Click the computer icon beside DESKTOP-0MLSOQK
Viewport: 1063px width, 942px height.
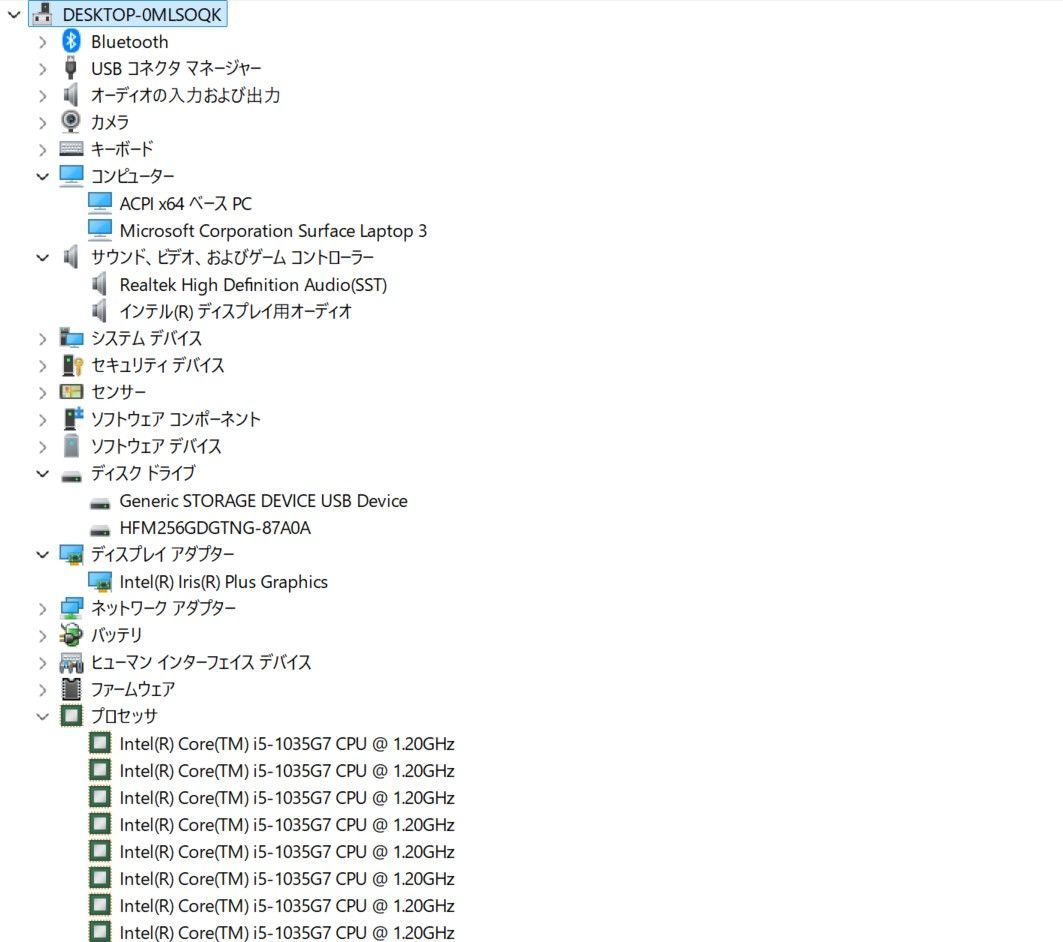pos(42,14)
